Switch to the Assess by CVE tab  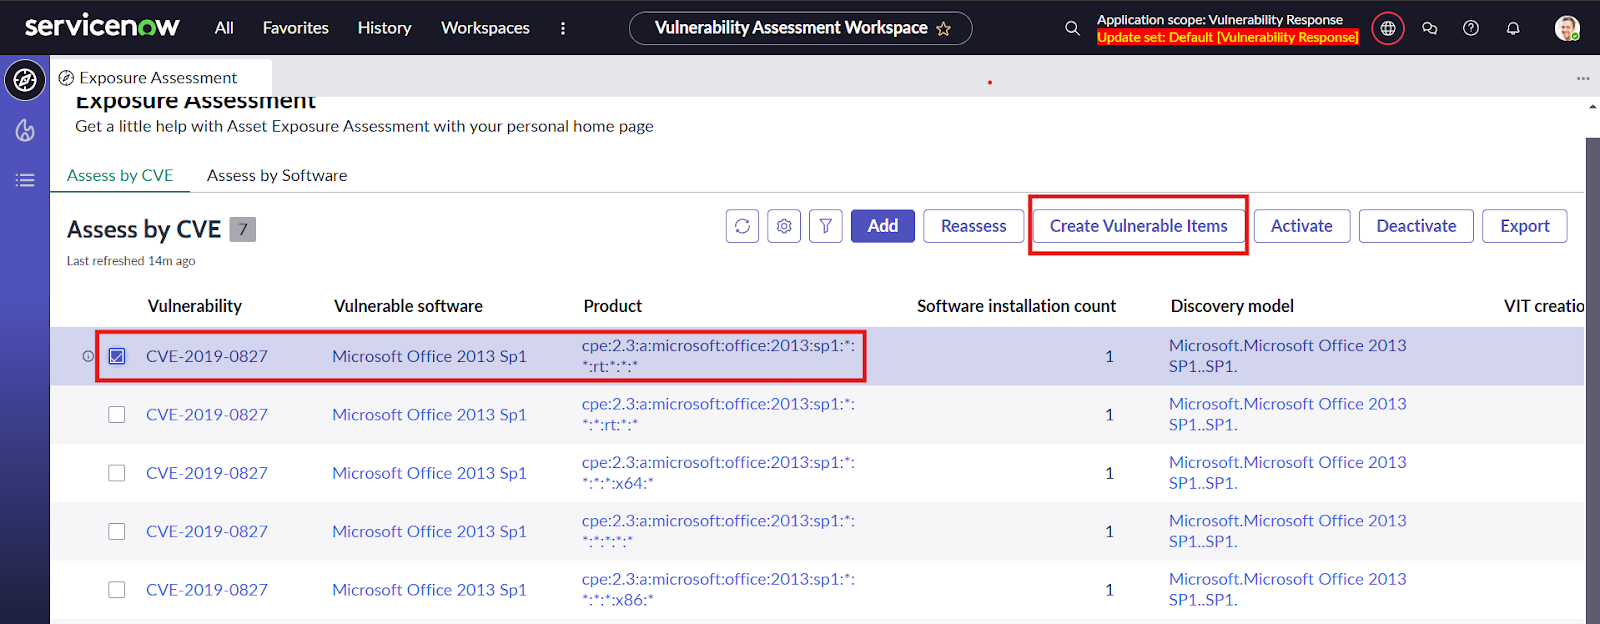pos(120,175)
